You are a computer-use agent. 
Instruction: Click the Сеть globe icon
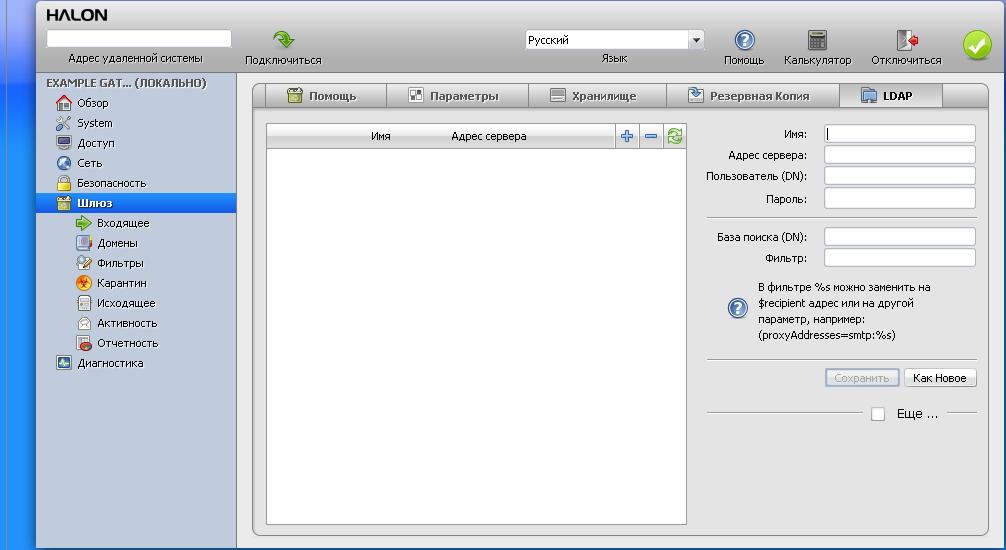64,163
